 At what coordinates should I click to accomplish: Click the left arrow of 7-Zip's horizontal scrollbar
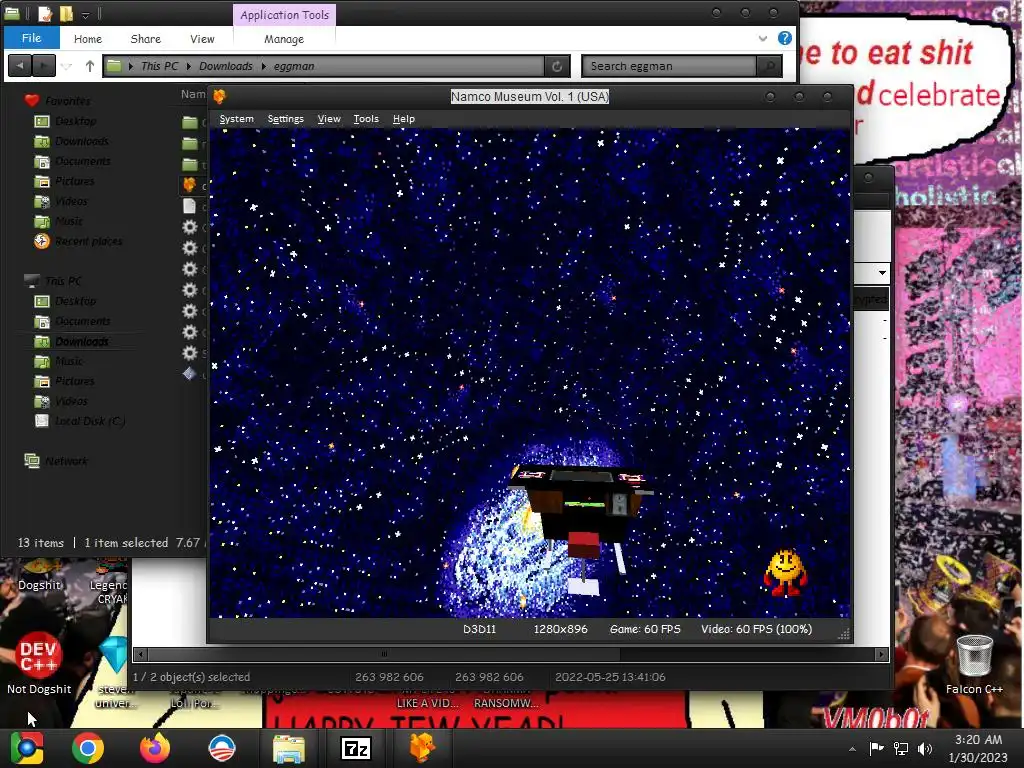coord(141,654)
